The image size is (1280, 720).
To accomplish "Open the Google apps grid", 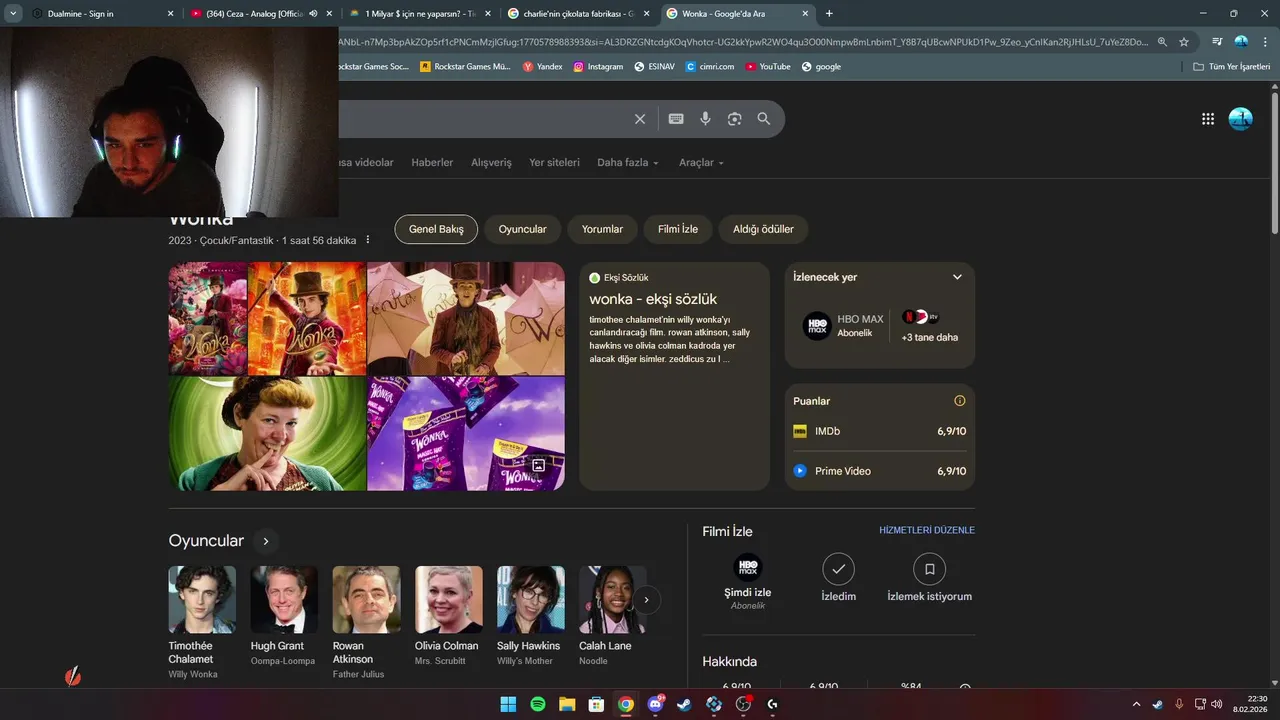I will pos(1208,119).
